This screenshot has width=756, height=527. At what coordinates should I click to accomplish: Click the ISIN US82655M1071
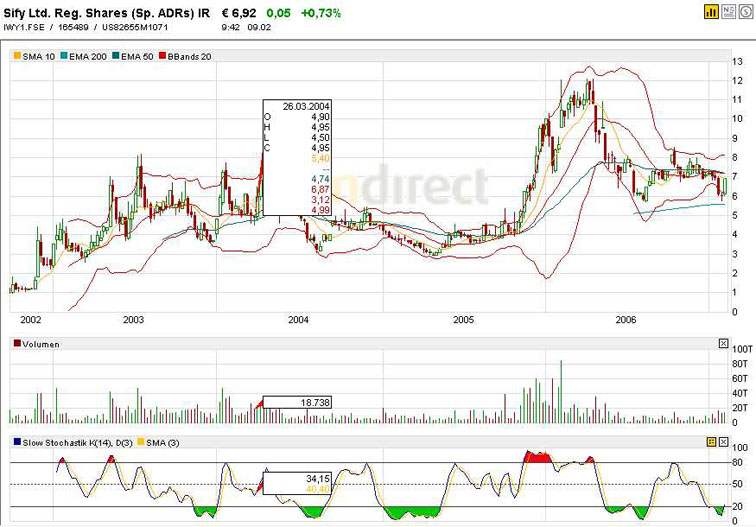pyautogui.click(x=135, y=27)
